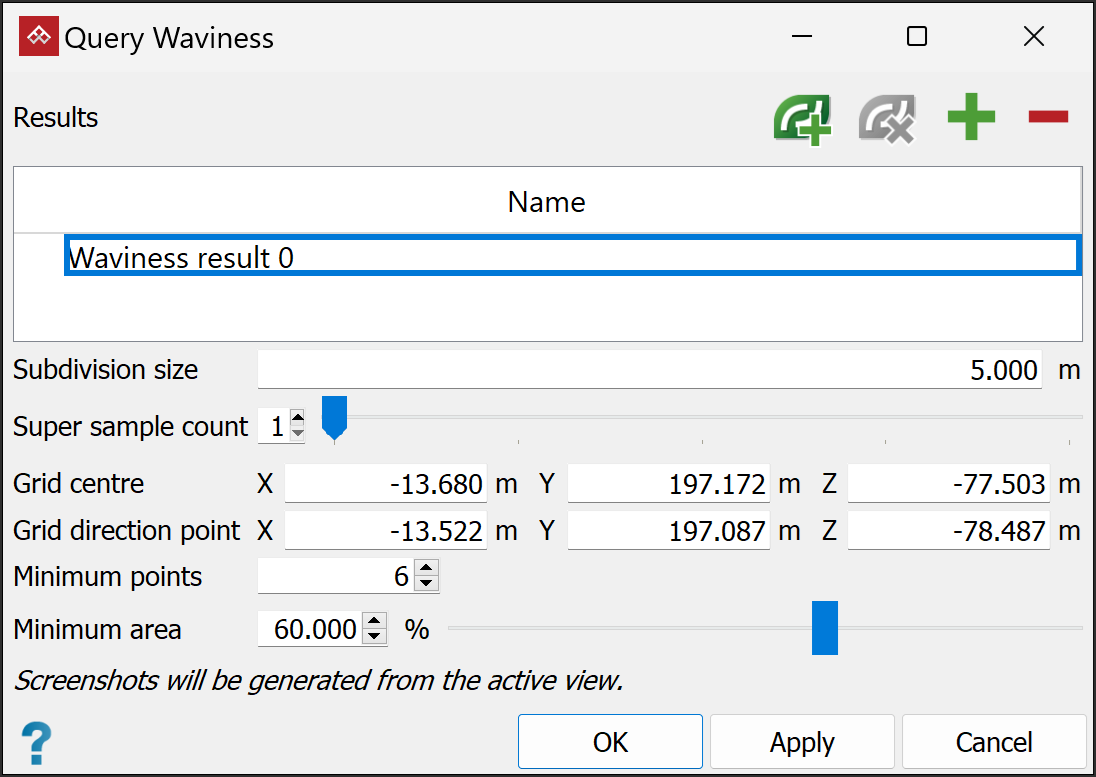Open help with the blue question mark
The image size is (1096, 777).
point(36,744)
